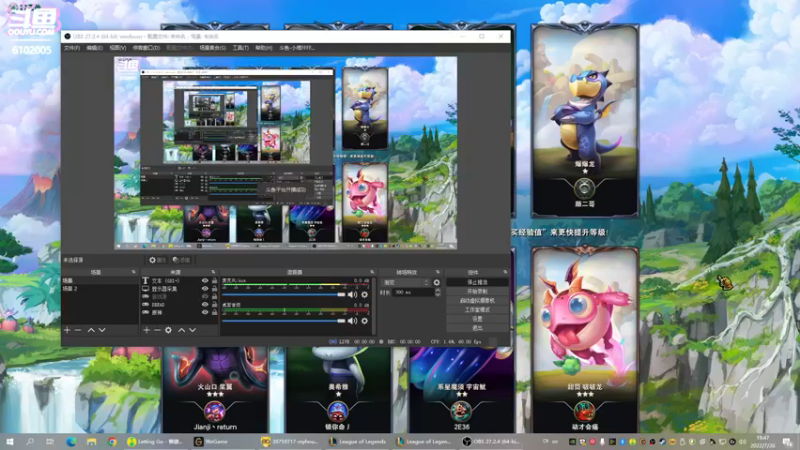Switch to Letting Go music player in taskbar
Screen dimensions: 800x450
click(156, 441)
